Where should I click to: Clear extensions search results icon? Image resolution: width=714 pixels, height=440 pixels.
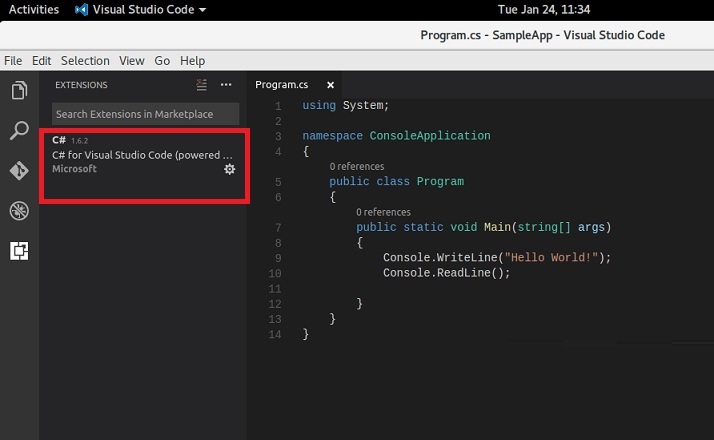(x=202, y=85)
